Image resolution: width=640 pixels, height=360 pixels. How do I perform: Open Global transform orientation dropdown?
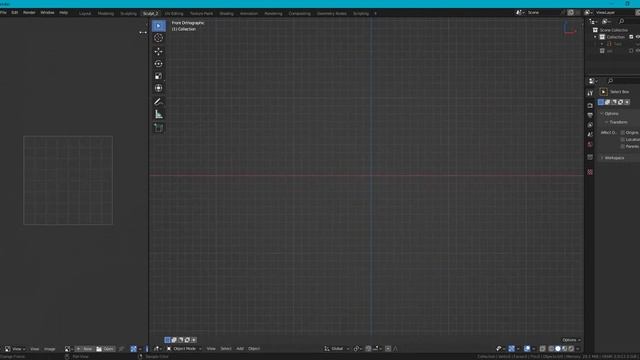tap(337, 349)
